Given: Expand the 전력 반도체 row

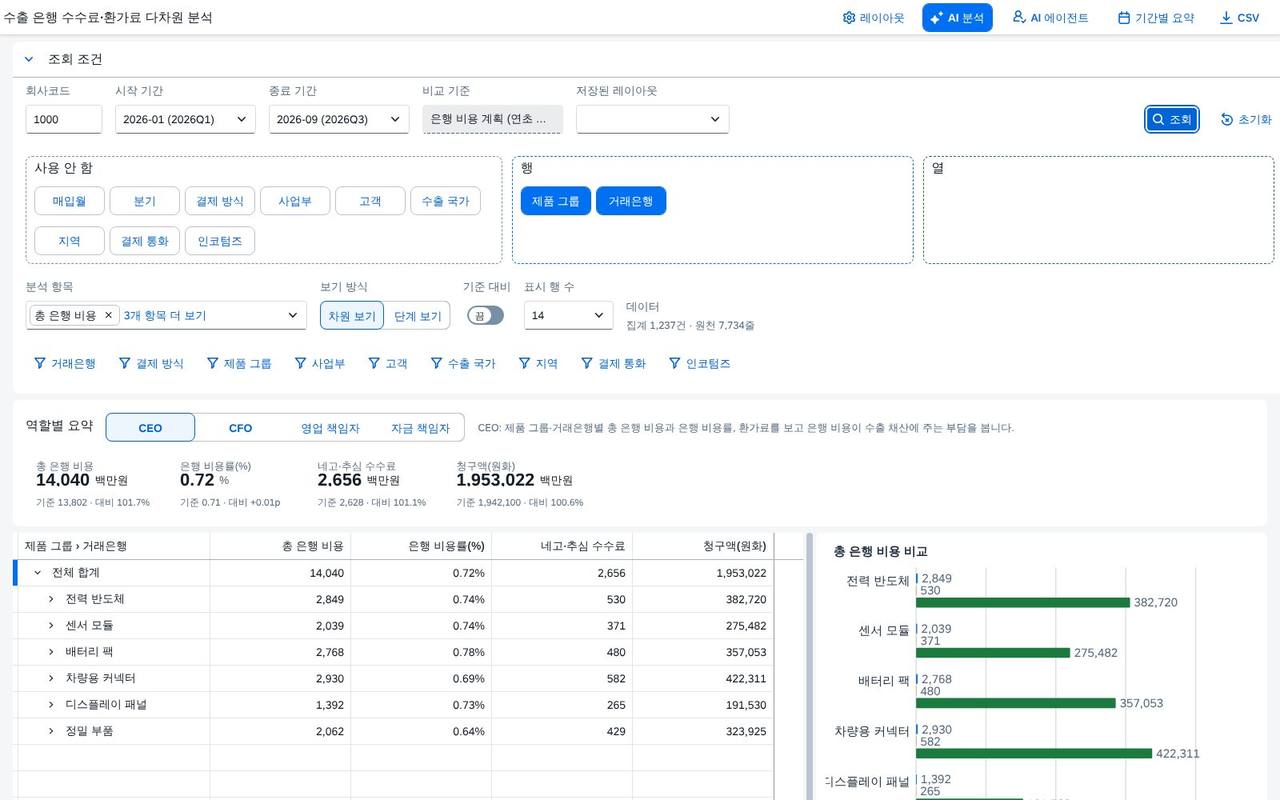Looking at the screenshot, I should pyautogui.click(x=51, y=599).
